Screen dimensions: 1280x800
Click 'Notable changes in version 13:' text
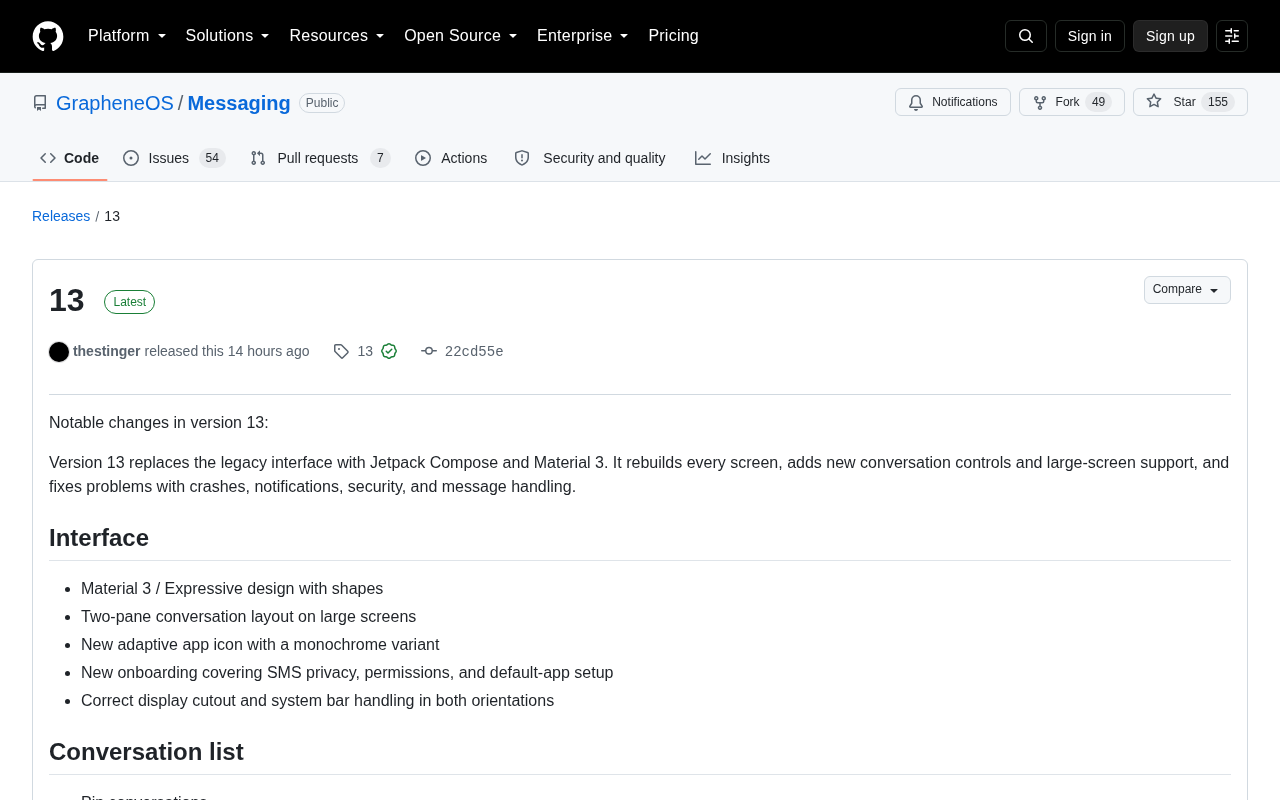coord(159,422)
